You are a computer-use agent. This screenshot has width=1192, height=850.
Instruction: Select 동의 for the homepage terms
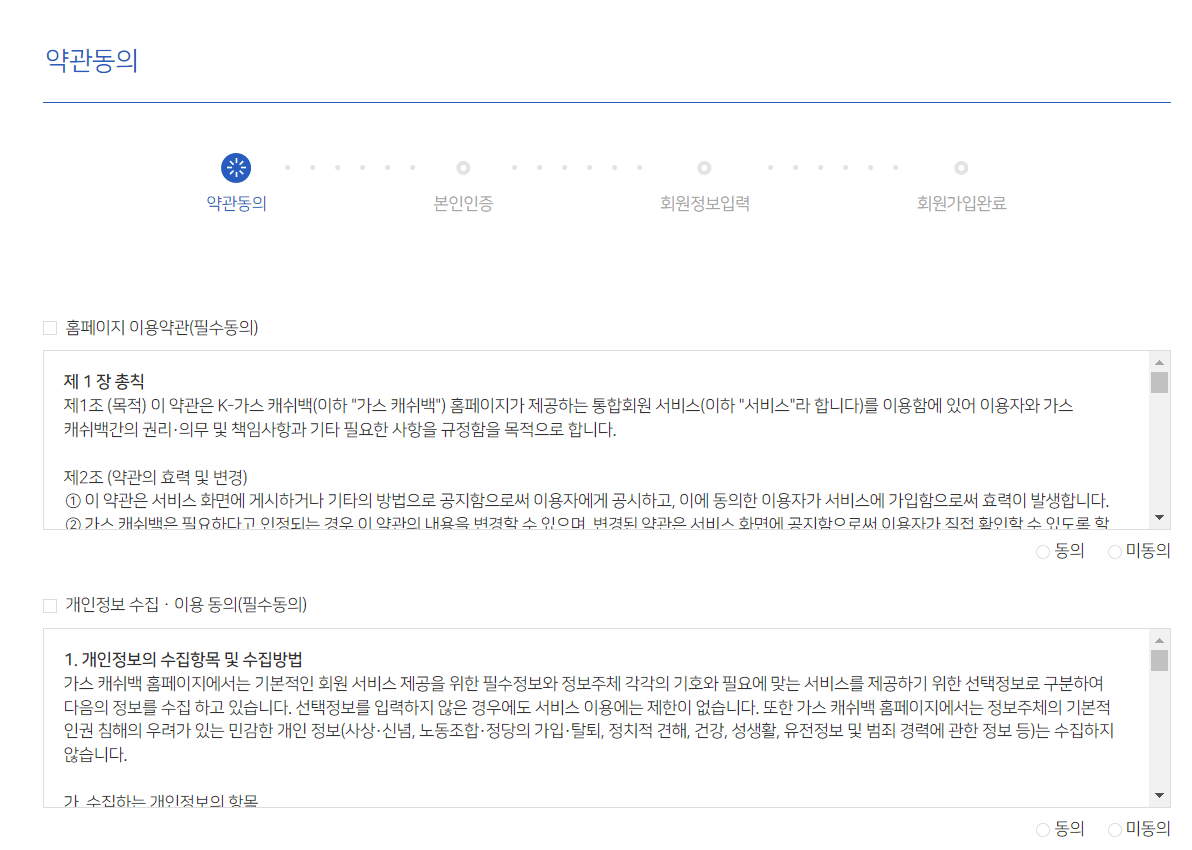[x=1043, y=550]
